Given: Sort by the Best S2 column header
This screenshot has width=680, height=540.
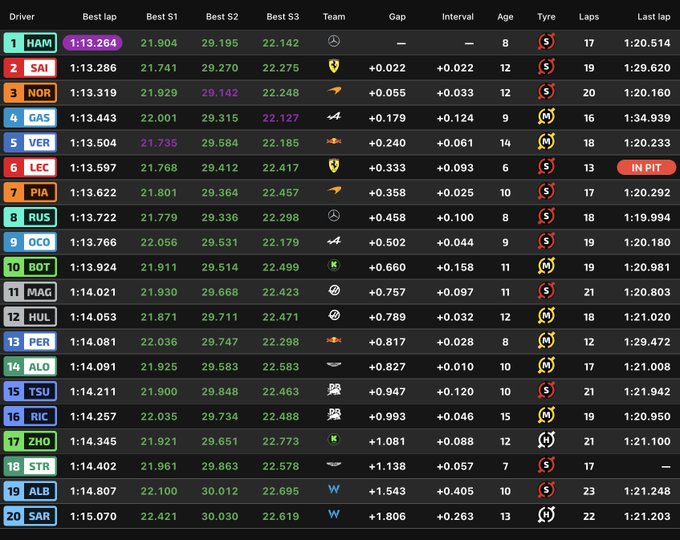Looking at the screenshot, I should 222,16.
